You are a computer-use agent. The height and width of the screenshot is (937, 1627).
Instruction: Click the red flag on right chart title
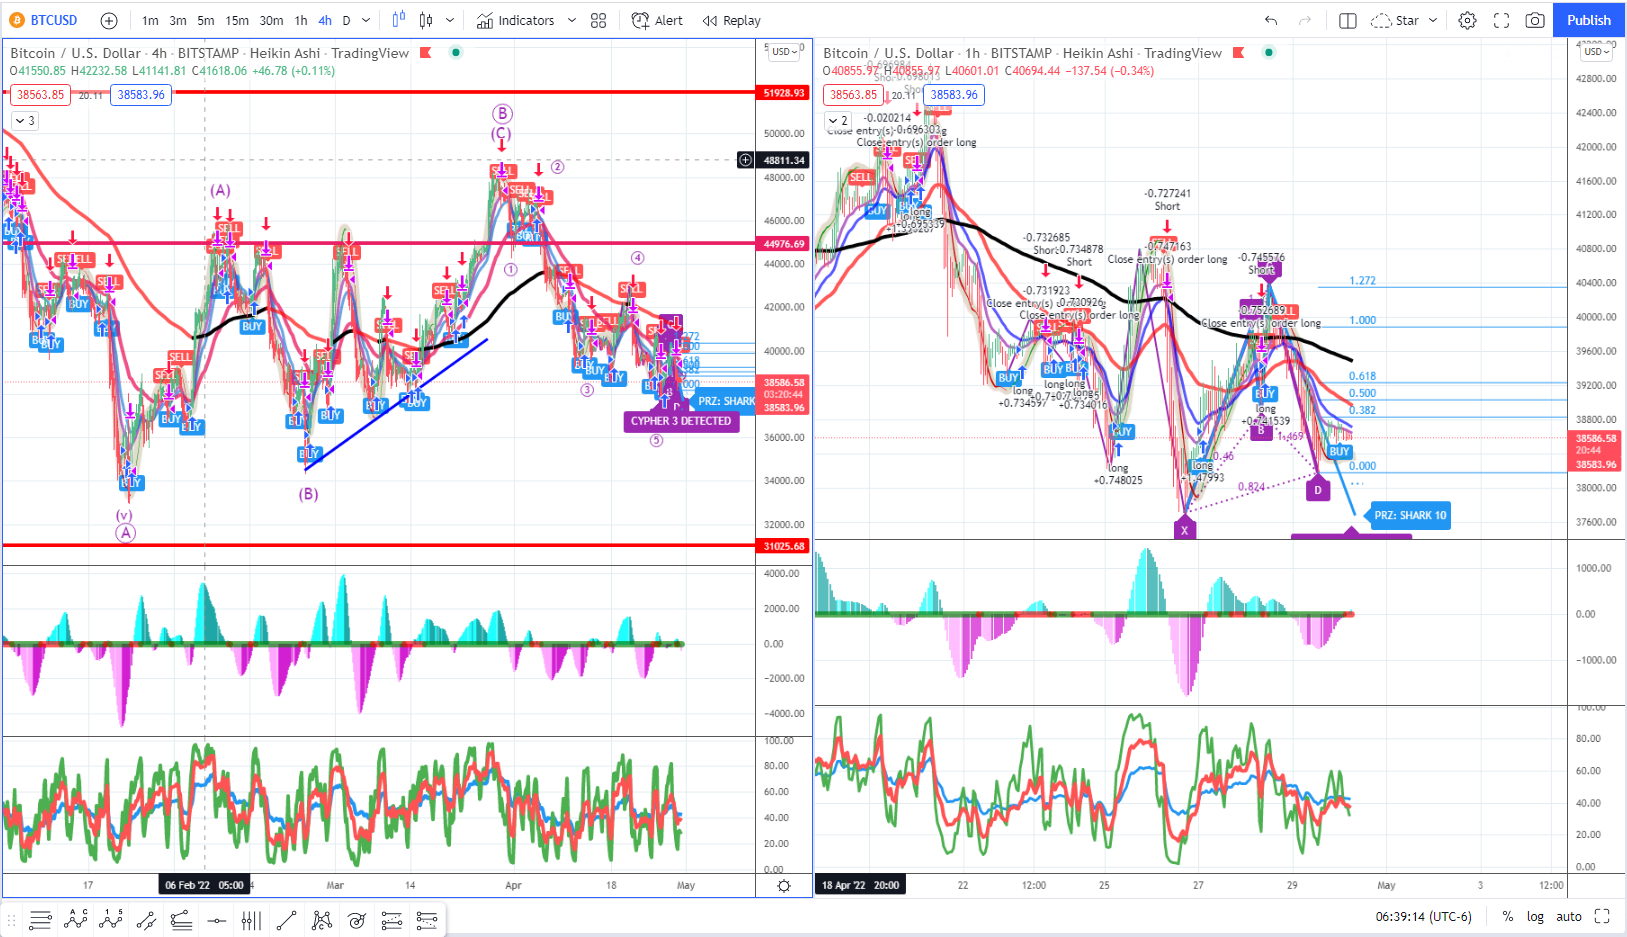[1238, 53]
